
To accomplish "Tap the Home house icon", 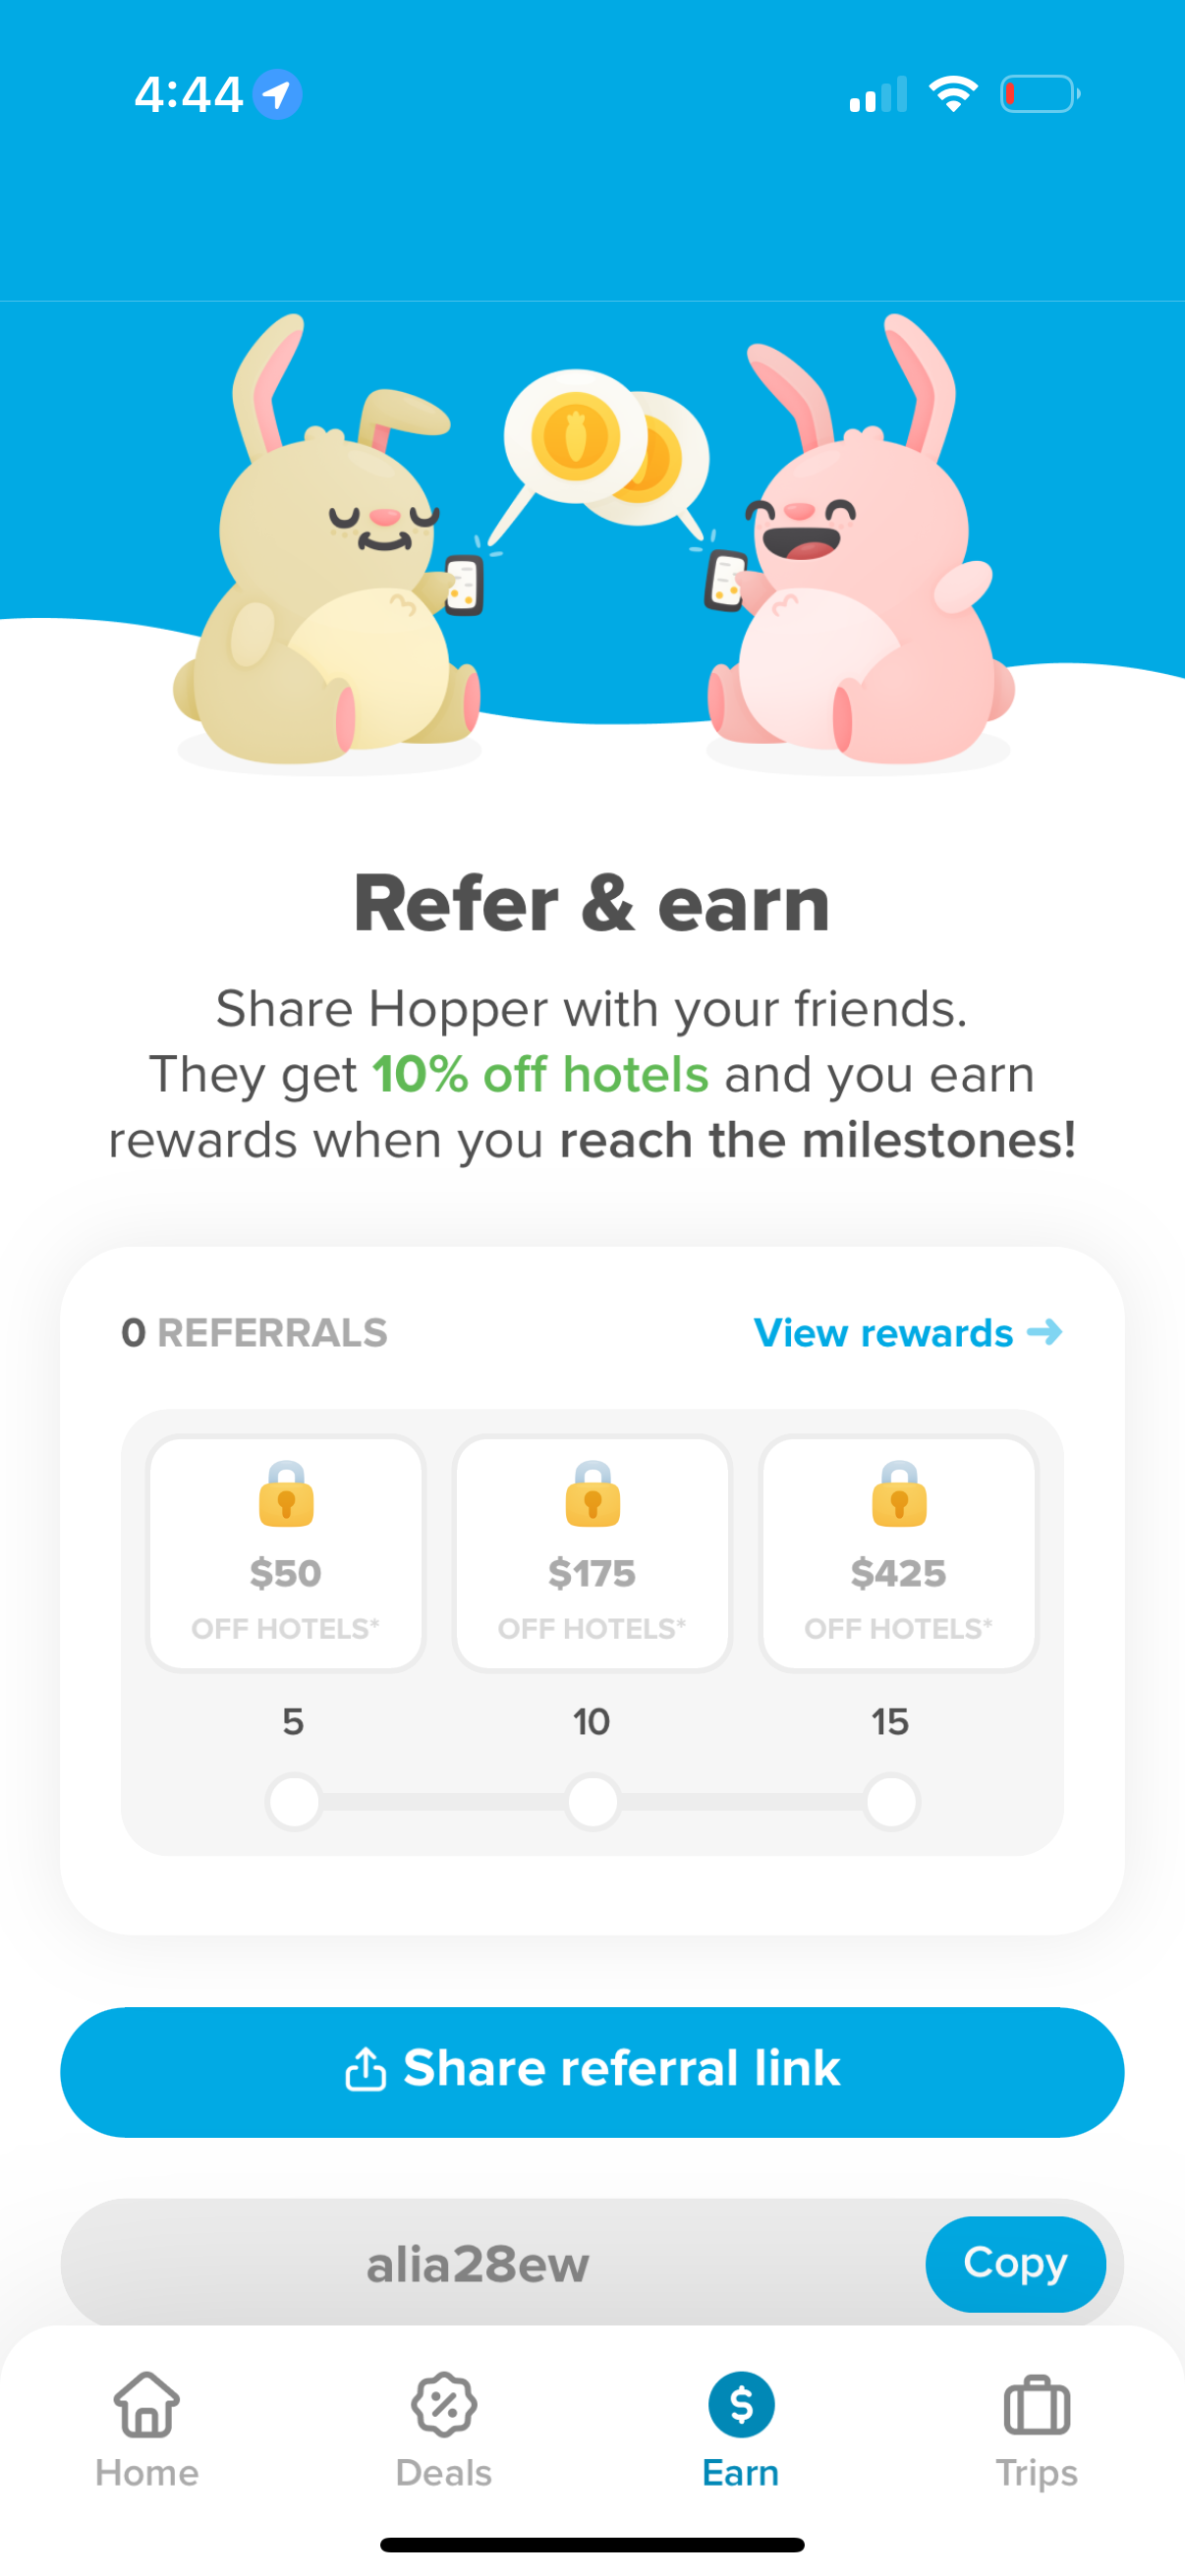I will coord(147,2405).
